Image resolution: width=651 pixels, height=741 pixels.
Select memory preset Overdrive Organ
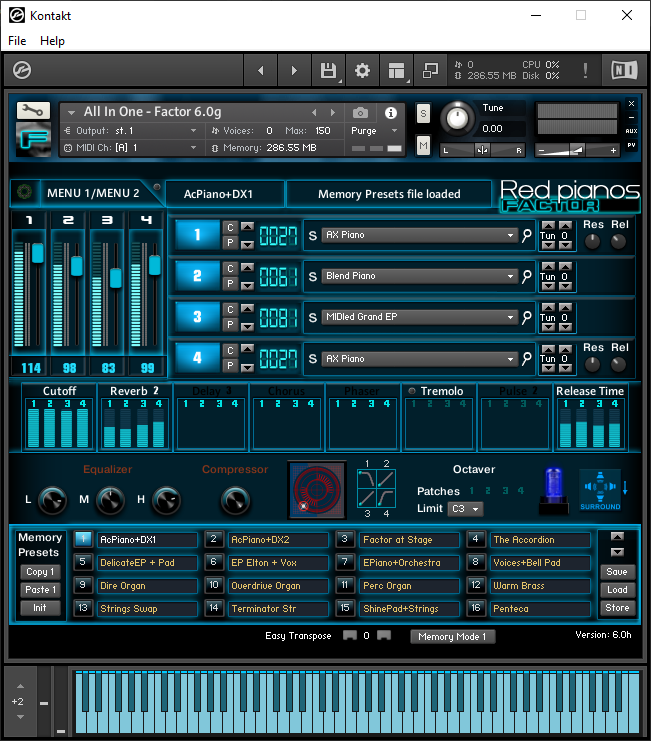(x=278, y=586)
